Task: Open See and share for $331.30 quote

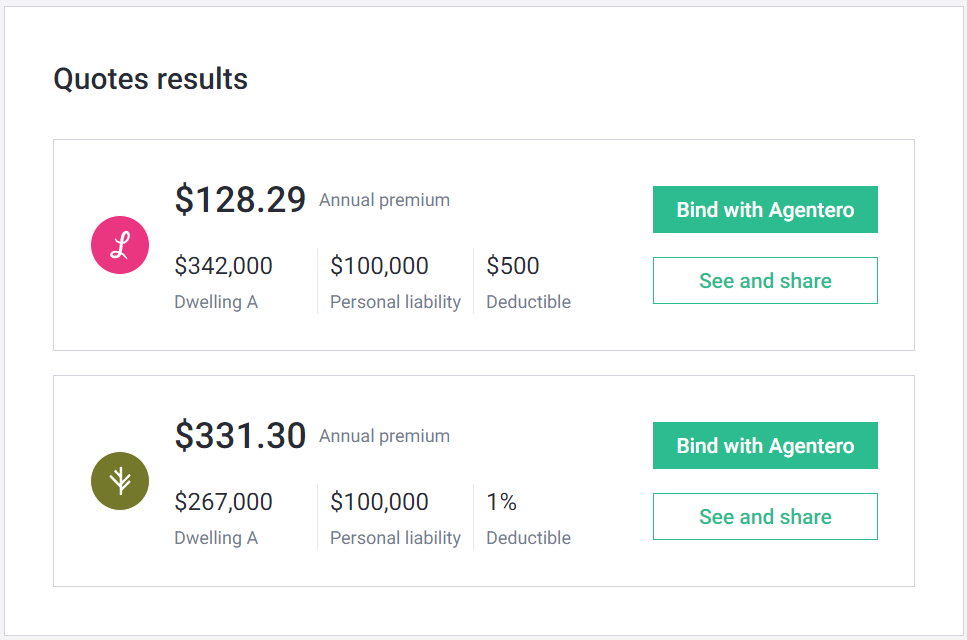Action: click(x=765, y=517)
